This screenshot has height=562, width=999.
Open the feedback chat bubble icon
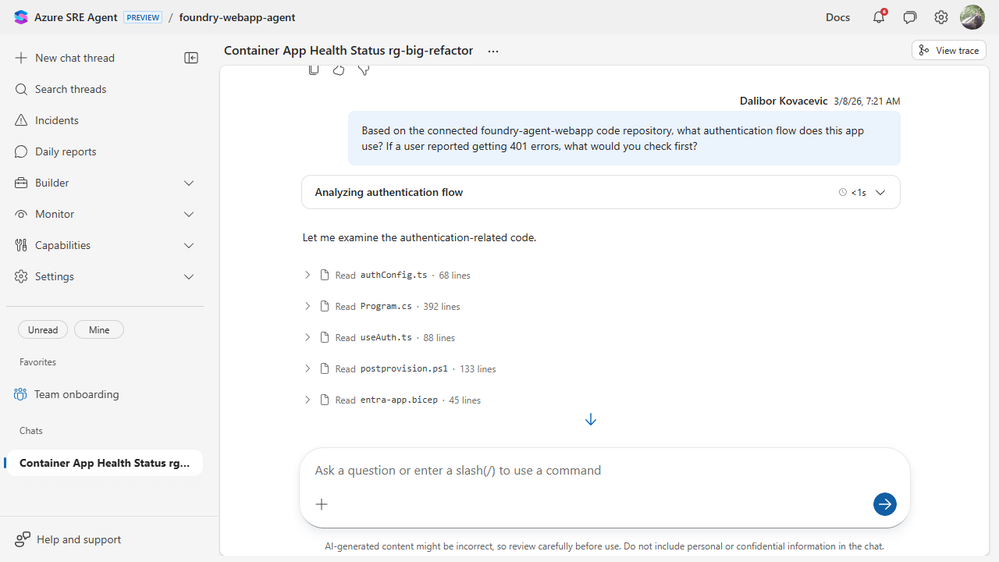pos(910,17)
